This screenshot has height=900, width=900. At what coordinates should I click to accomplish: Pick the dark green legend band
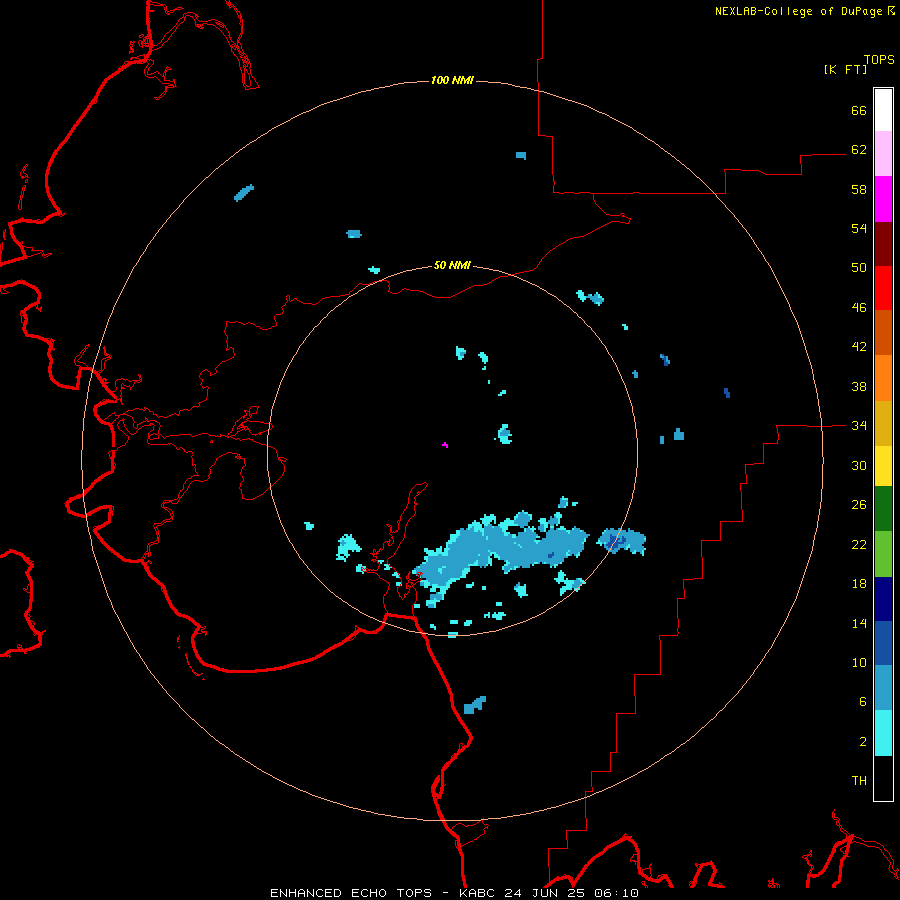pos(883,509)
